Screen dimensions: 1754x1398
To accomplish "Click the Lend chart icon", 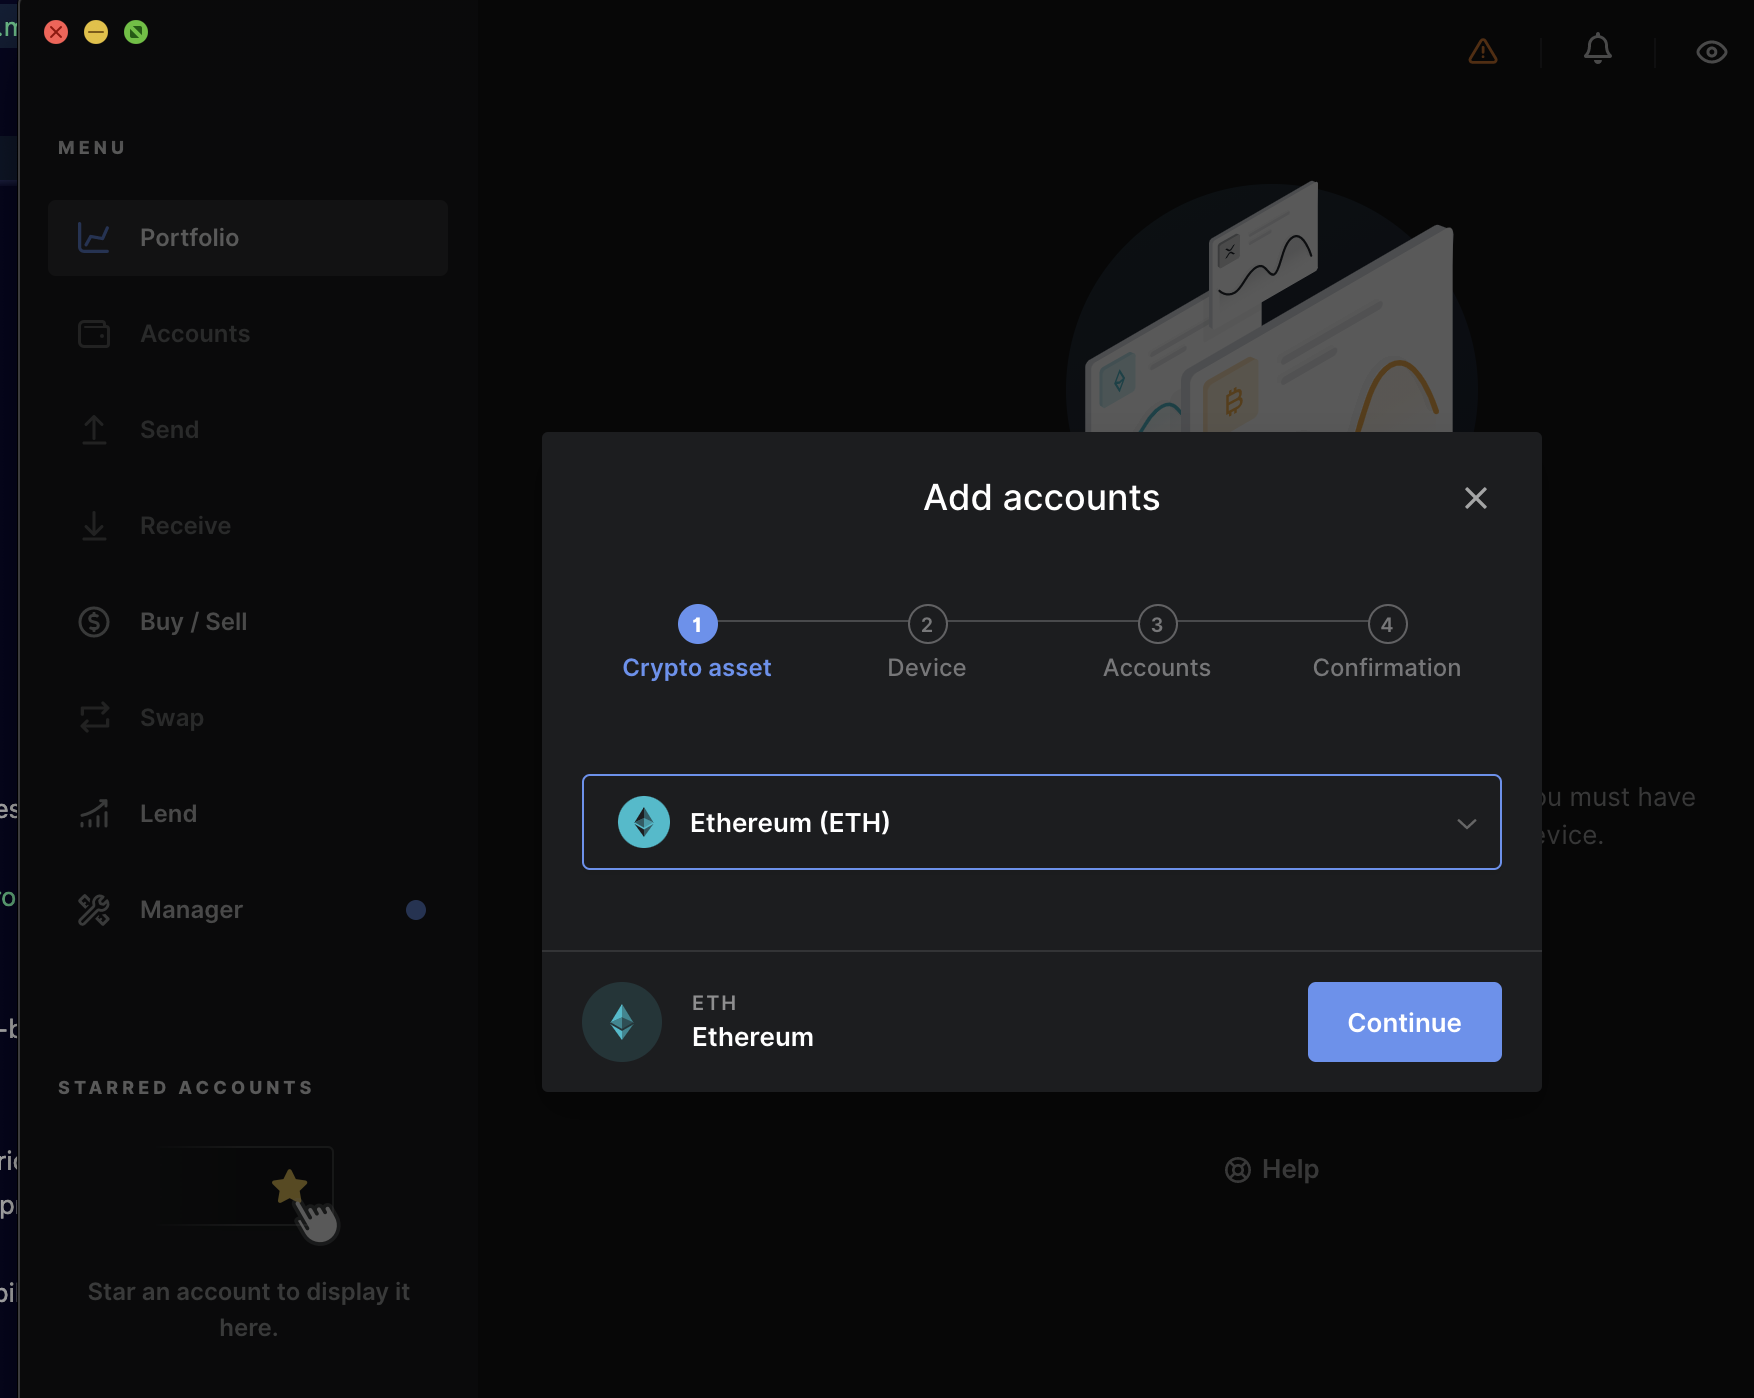I will point(94,814).
